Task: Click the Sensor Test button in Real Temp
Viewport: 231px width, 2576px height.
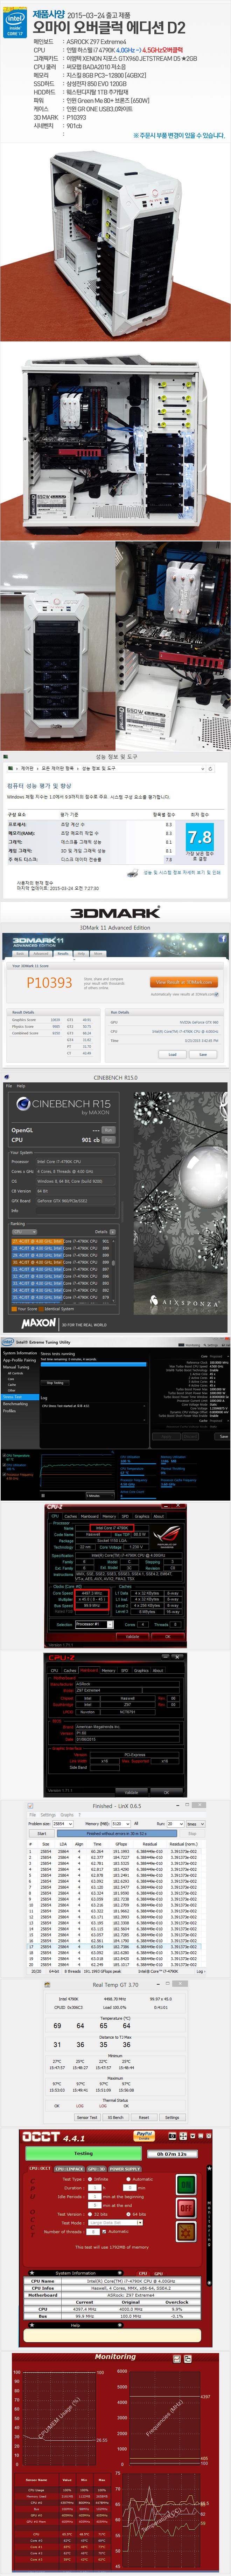Action: click(x=87, y=2117)
